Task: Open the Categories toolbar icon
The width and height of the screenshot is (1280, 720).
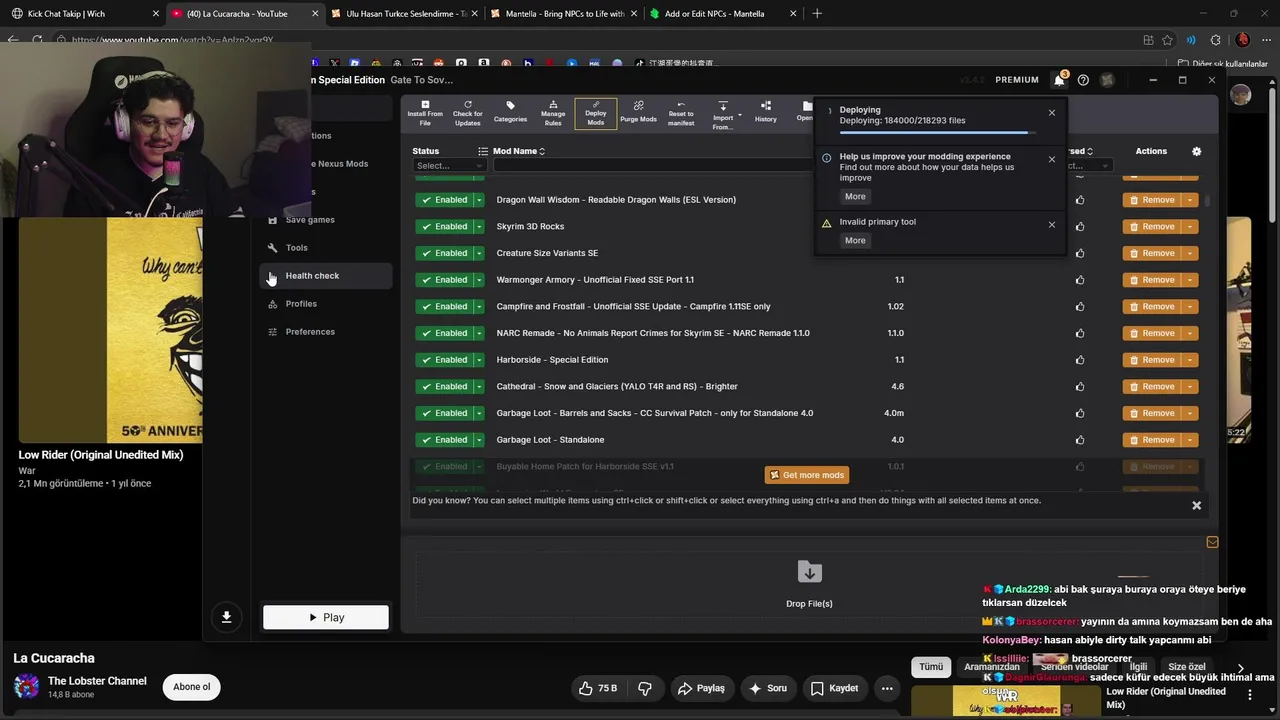Action: tap(510, 113)
